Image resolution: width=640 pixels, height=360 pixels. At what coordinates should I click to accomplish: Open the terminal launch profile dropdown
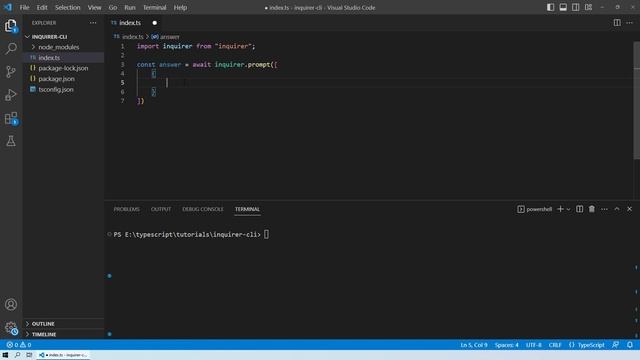pyautogui.click(x=568, y=209)
